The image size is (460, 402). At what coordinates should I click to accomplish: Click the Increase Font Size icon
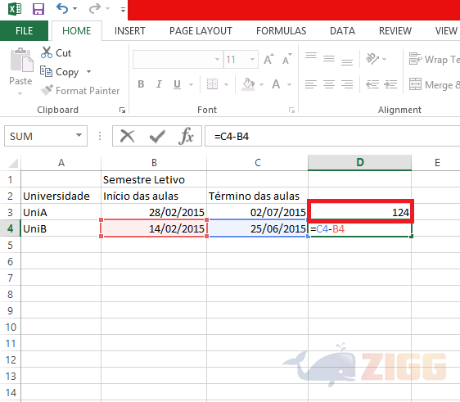pyautogui.click(x=269, y=59)
